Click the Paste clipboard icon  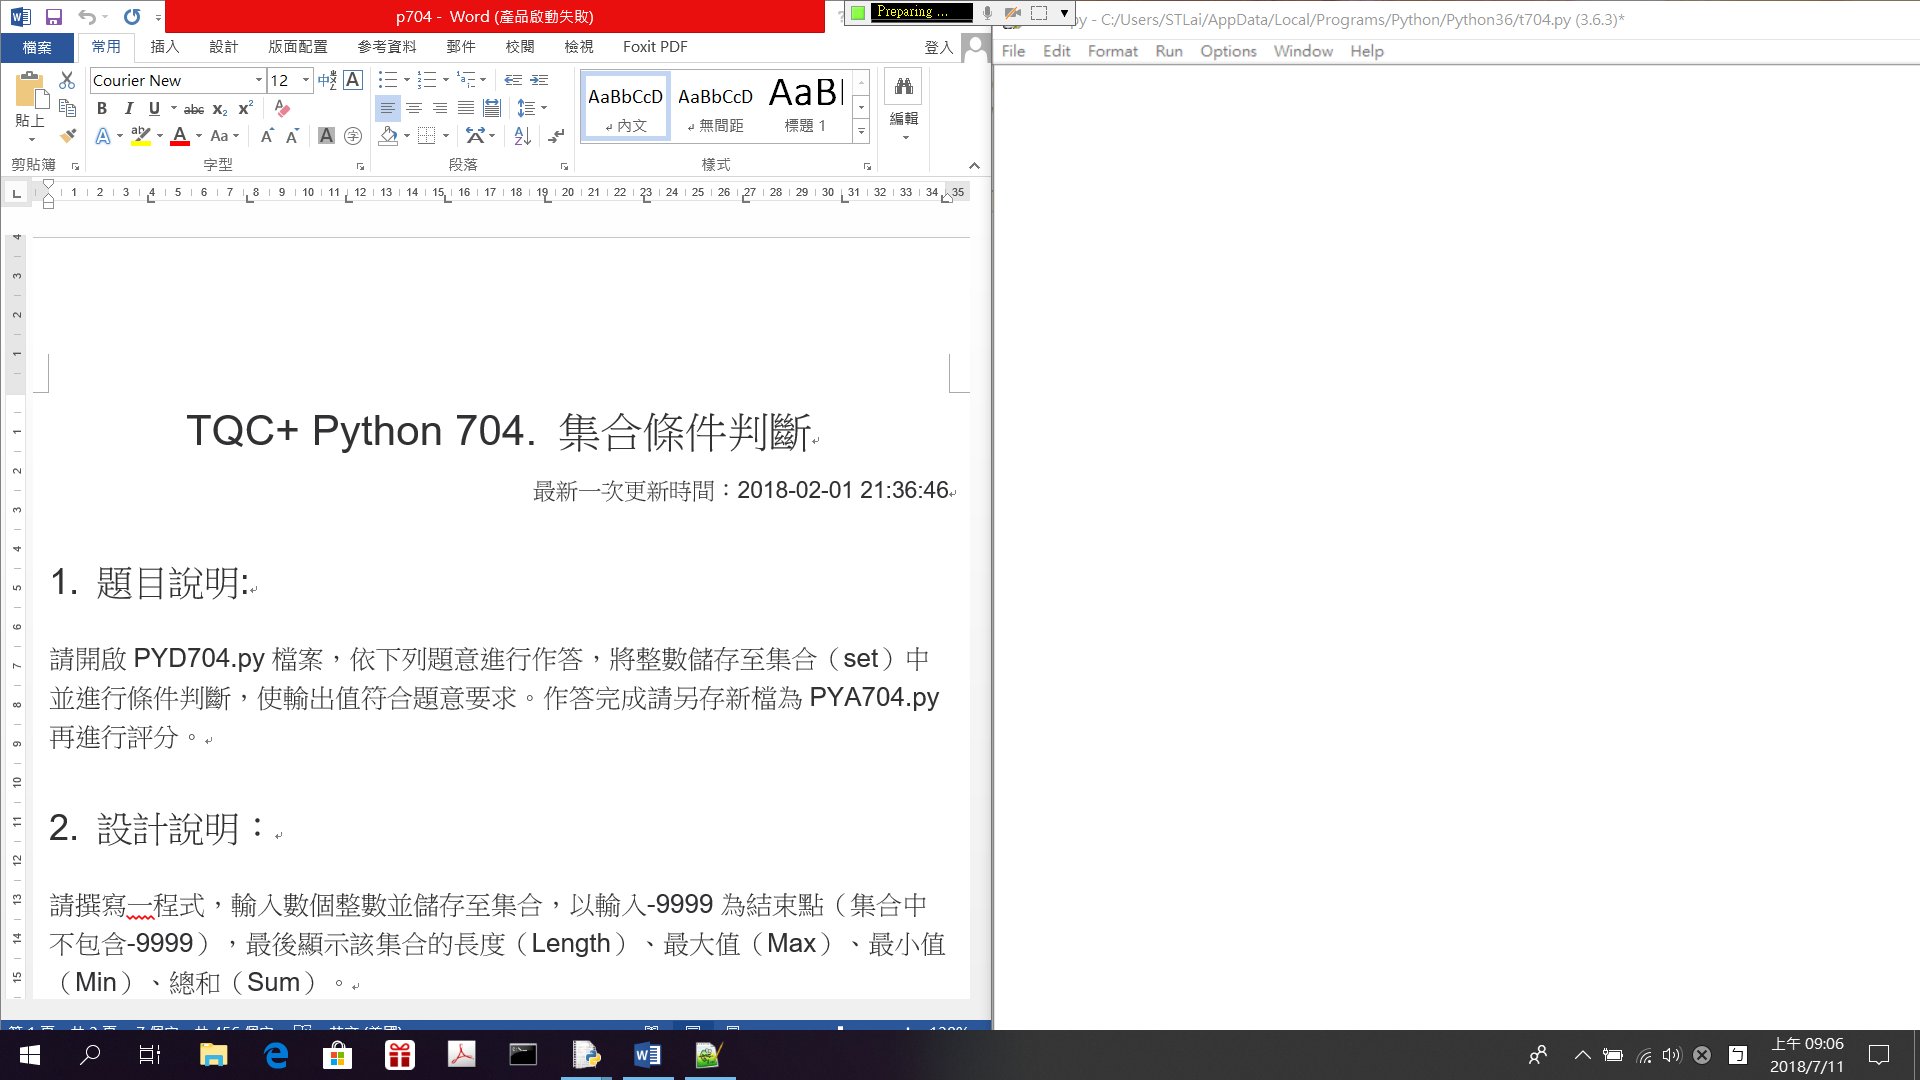click(31, 91)
